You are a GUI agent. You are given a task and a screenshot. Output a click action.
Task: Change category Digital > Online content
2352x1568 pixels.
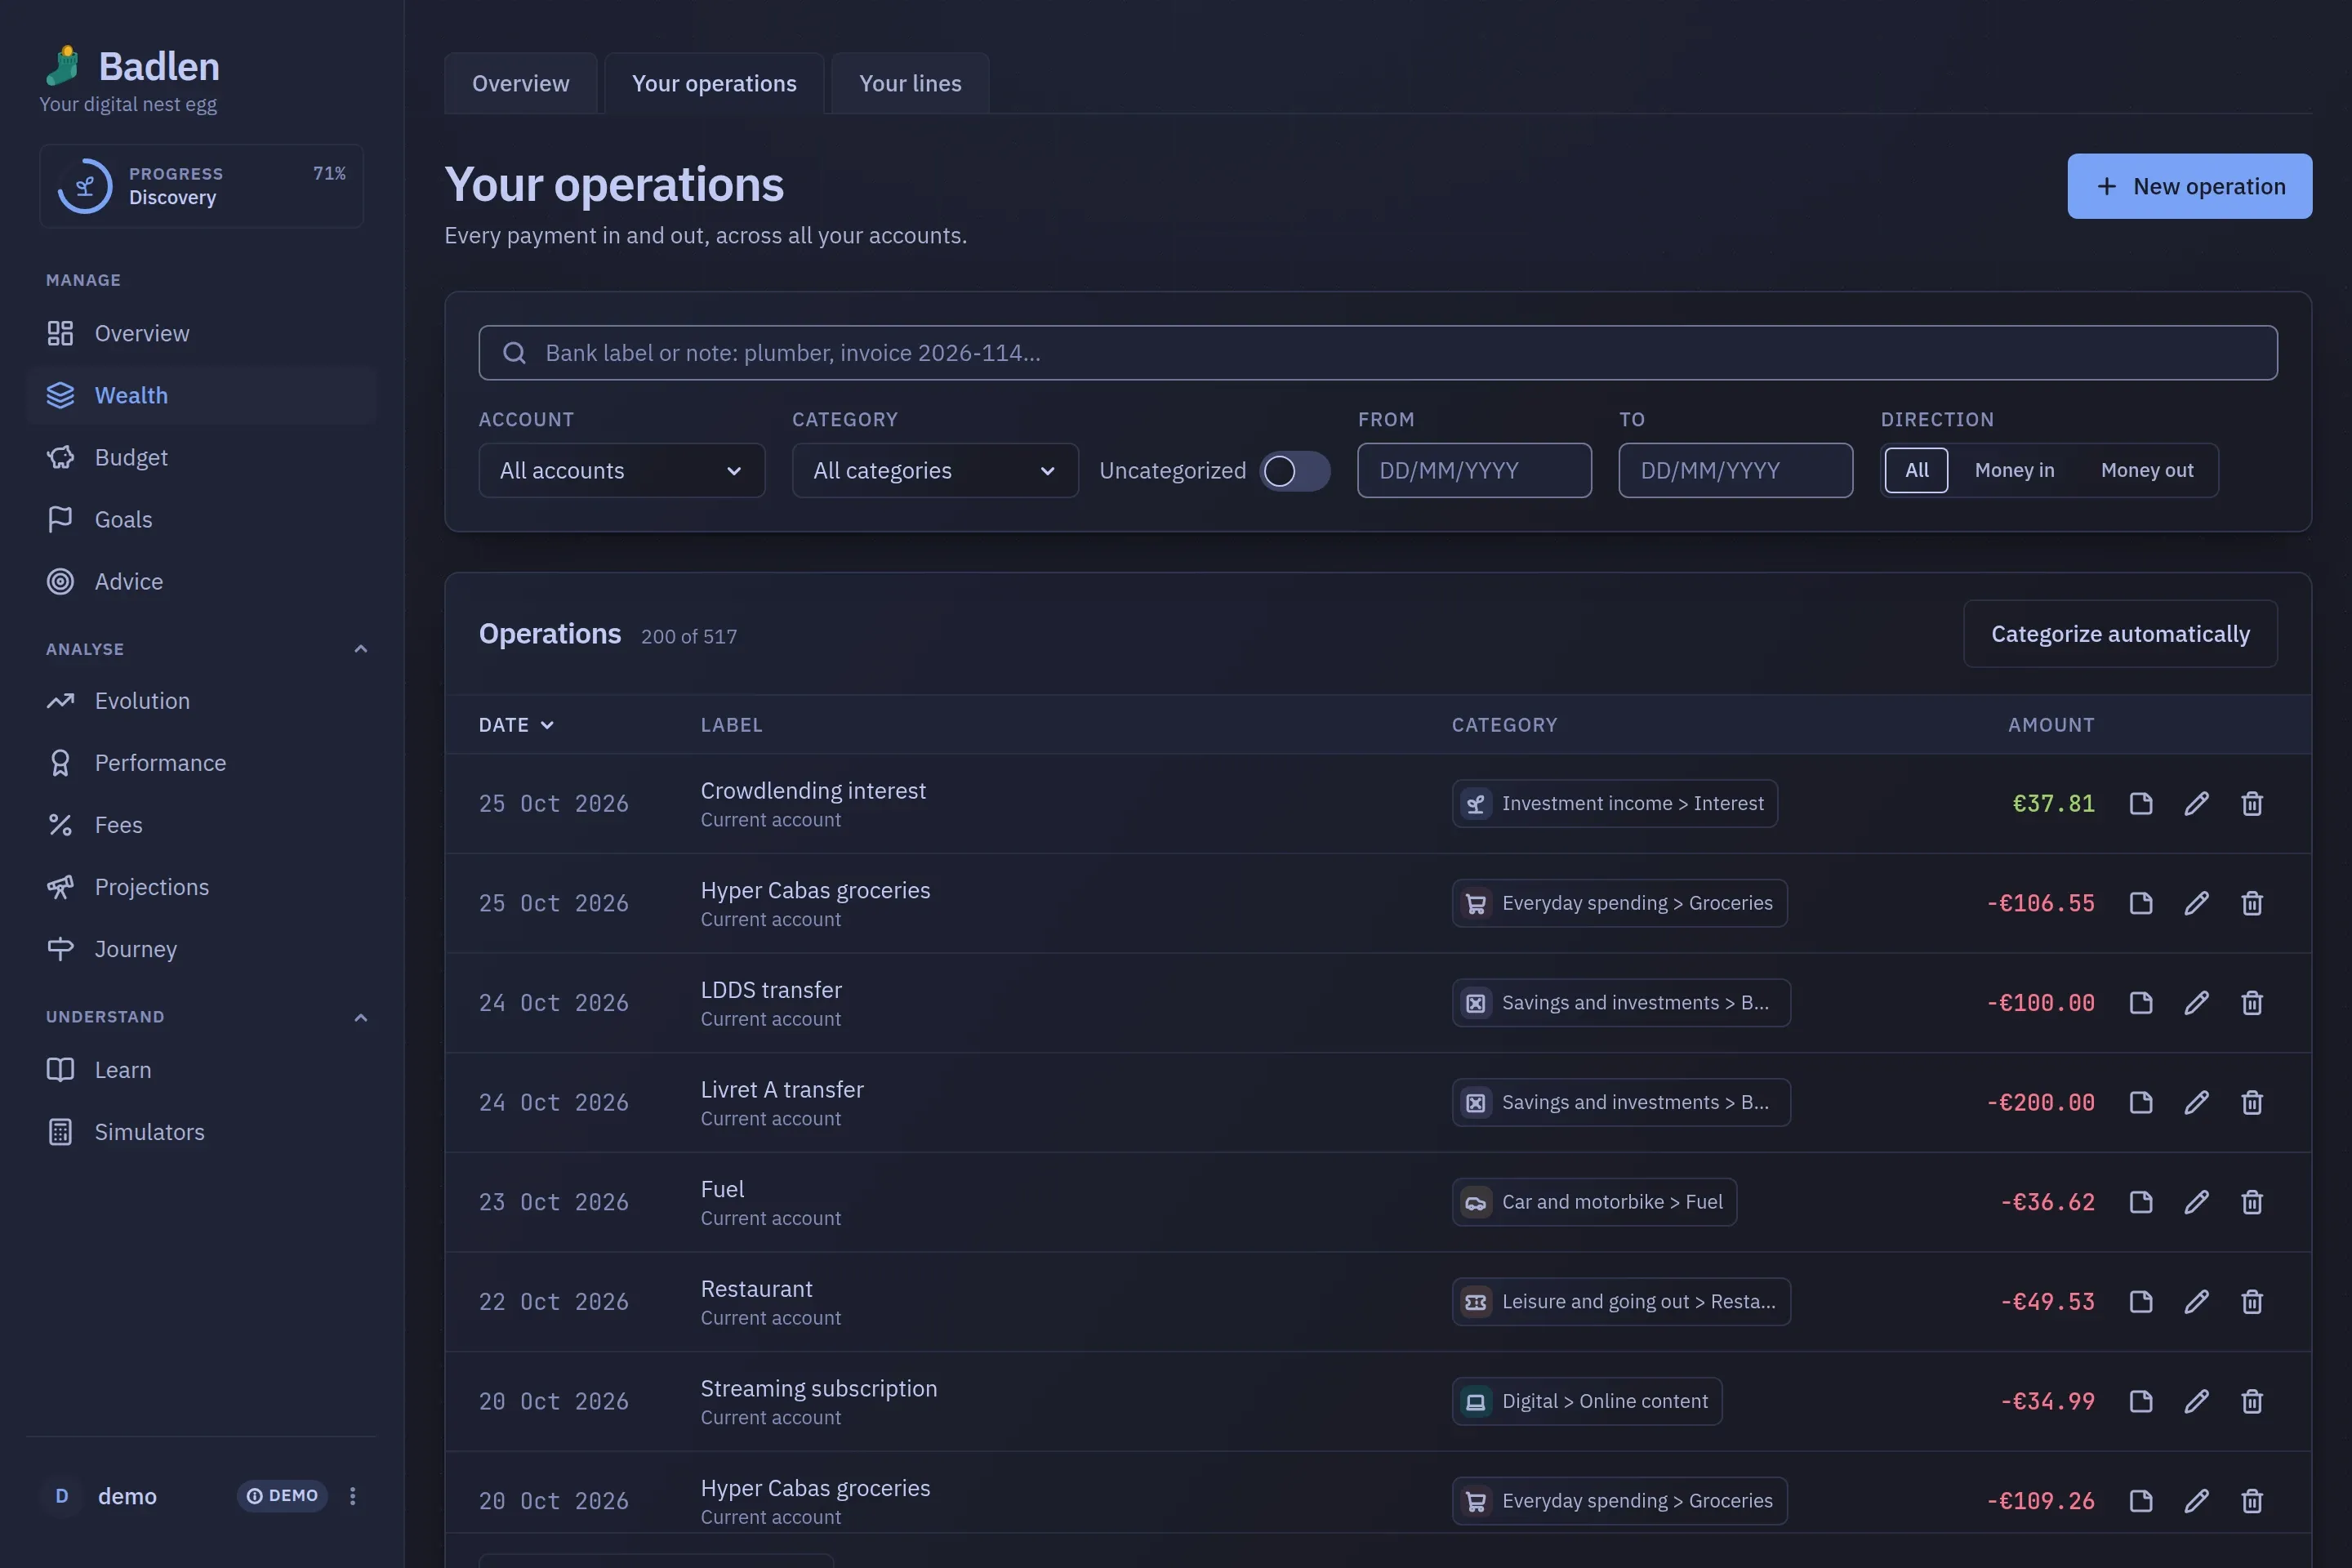(x=1586, y=1401)
